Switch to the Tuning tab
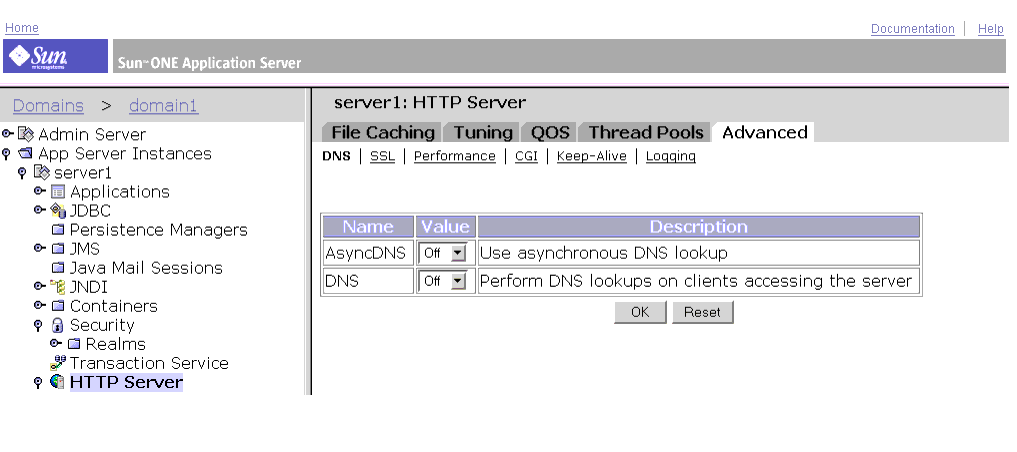 (x=483, y=132)
